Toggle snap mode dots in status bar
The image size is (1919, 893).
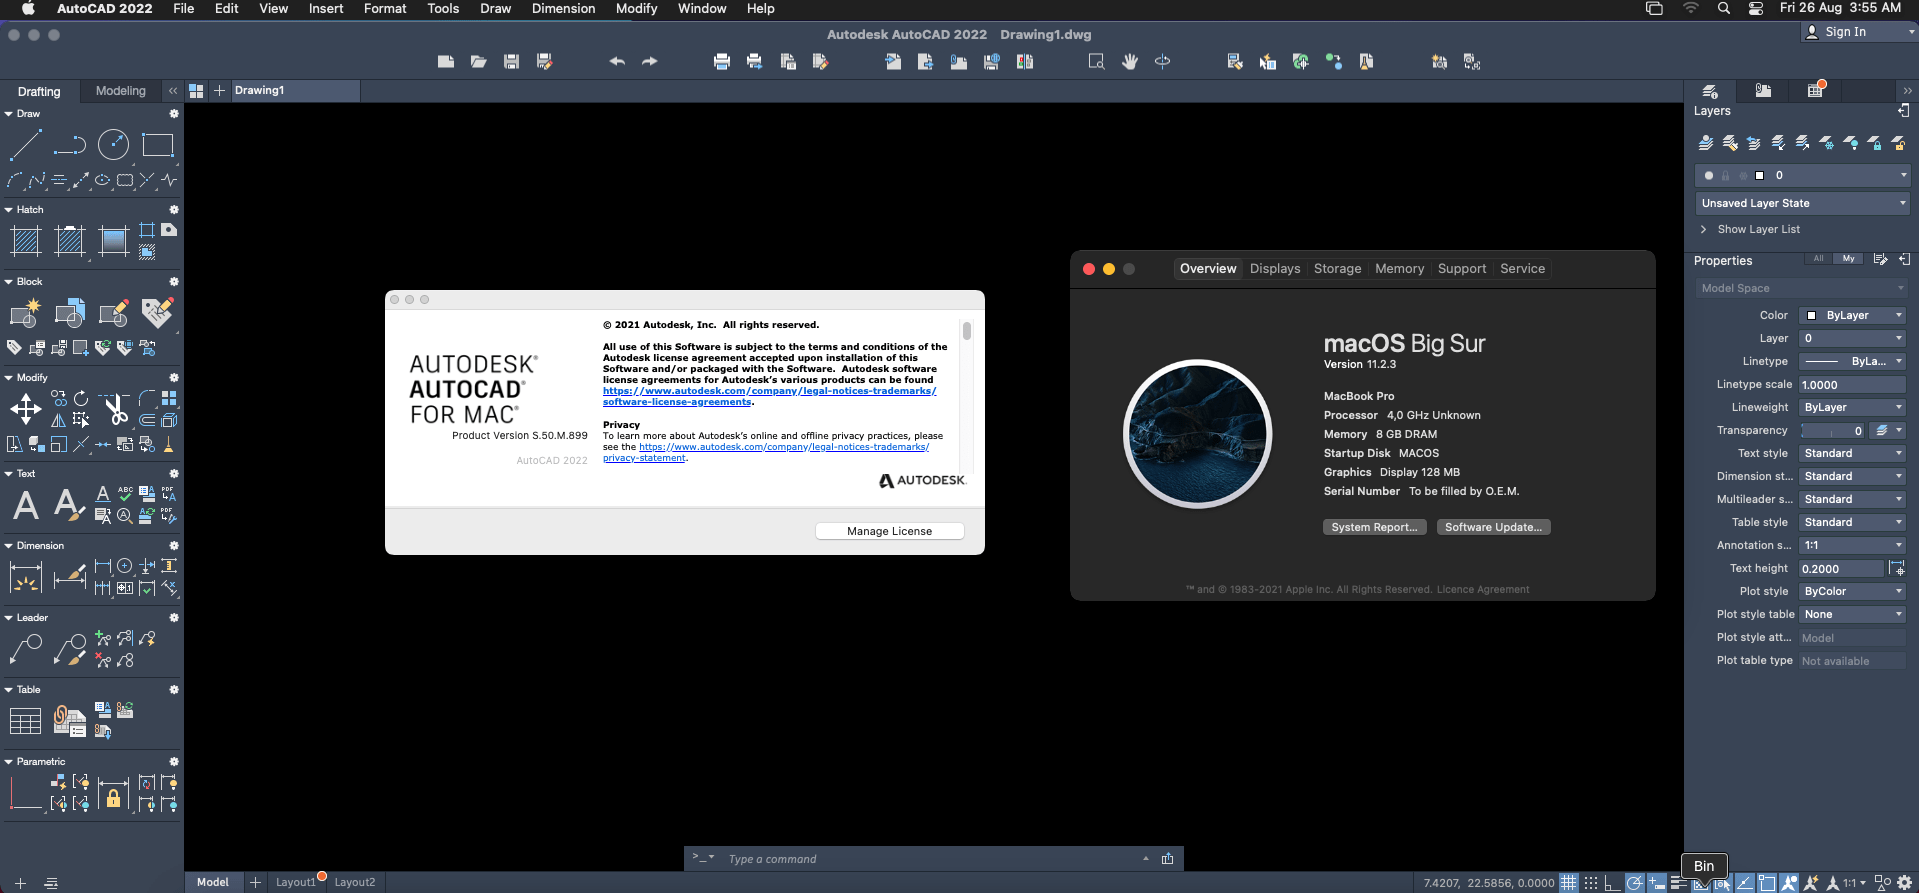tap(1591, 883)
